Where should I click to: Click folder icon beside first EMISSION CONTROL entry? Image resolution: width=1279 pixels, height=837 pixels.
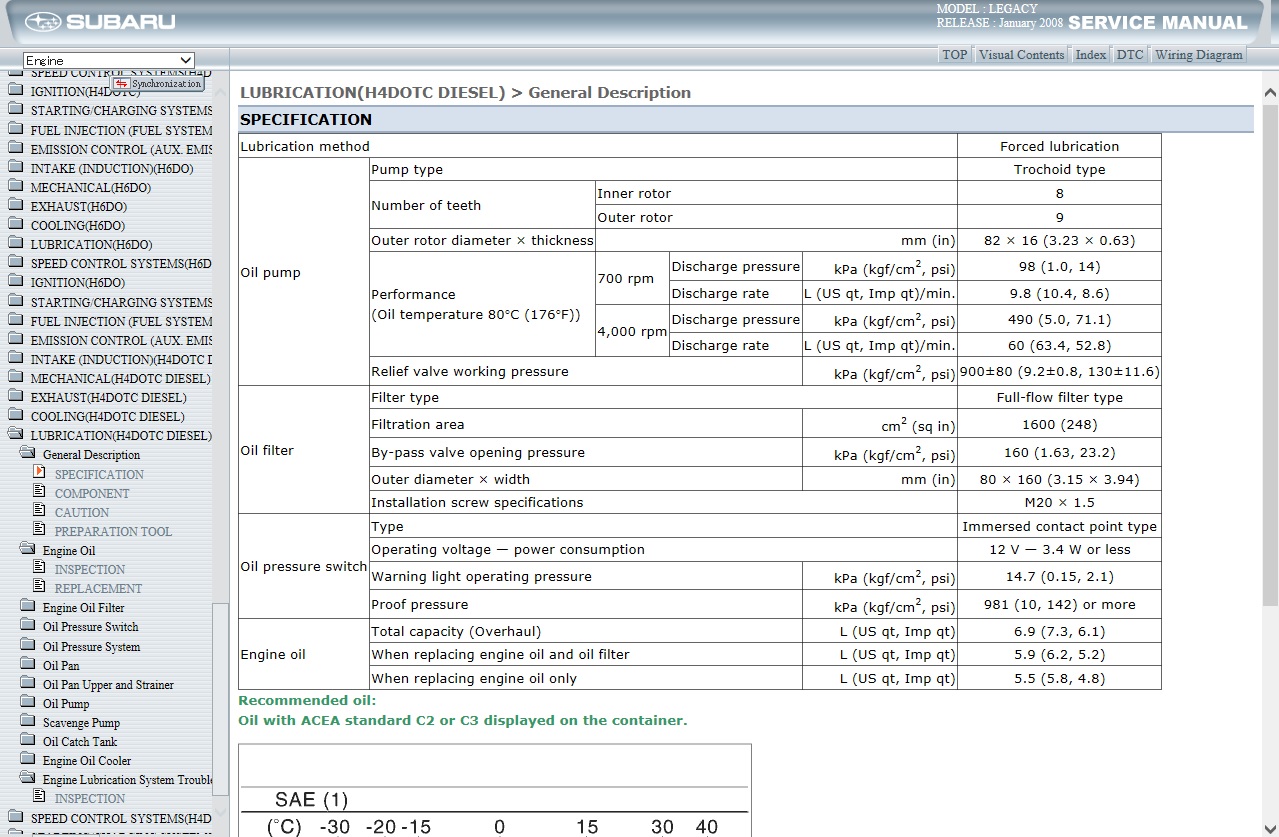(x=15, y=148)
